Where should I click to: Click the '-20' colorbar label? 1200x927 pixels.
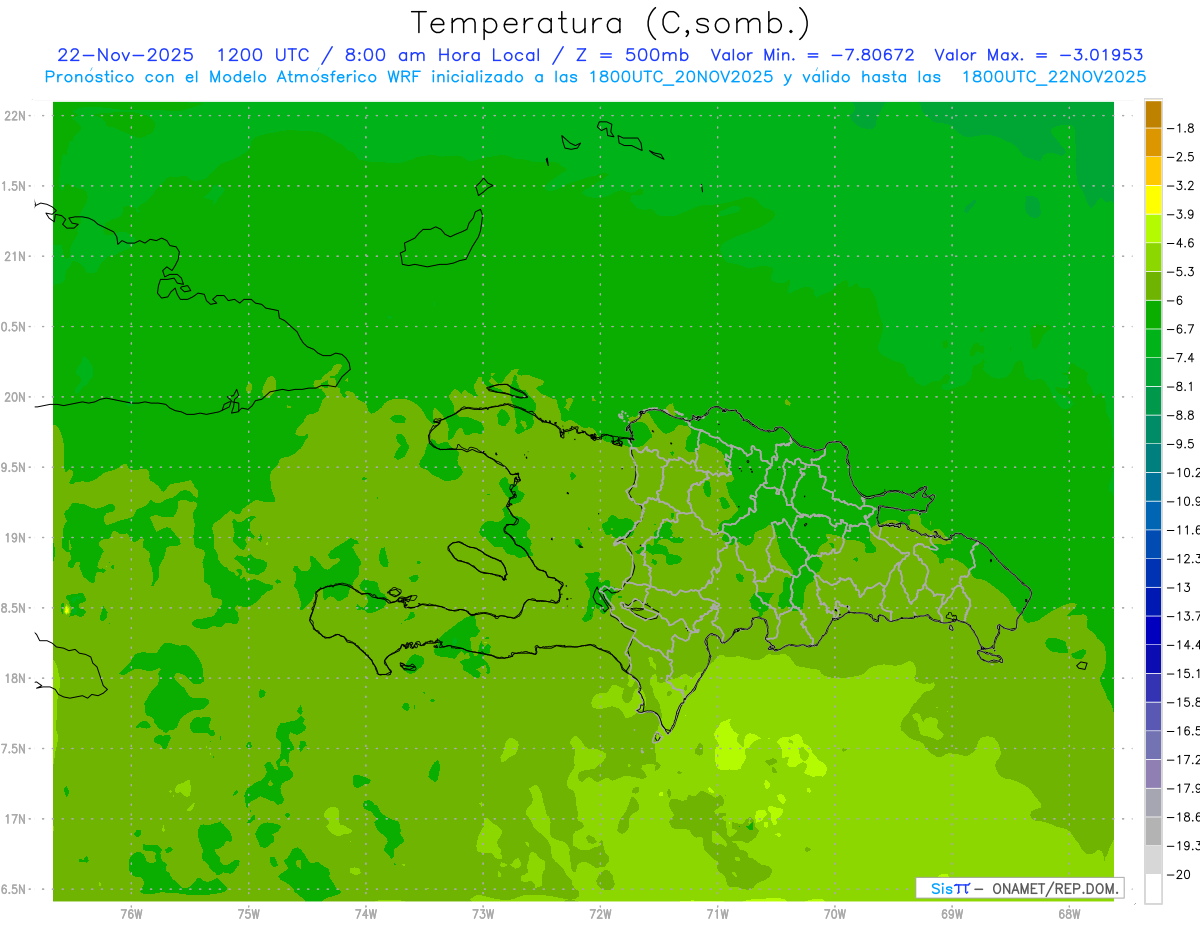1181,875
